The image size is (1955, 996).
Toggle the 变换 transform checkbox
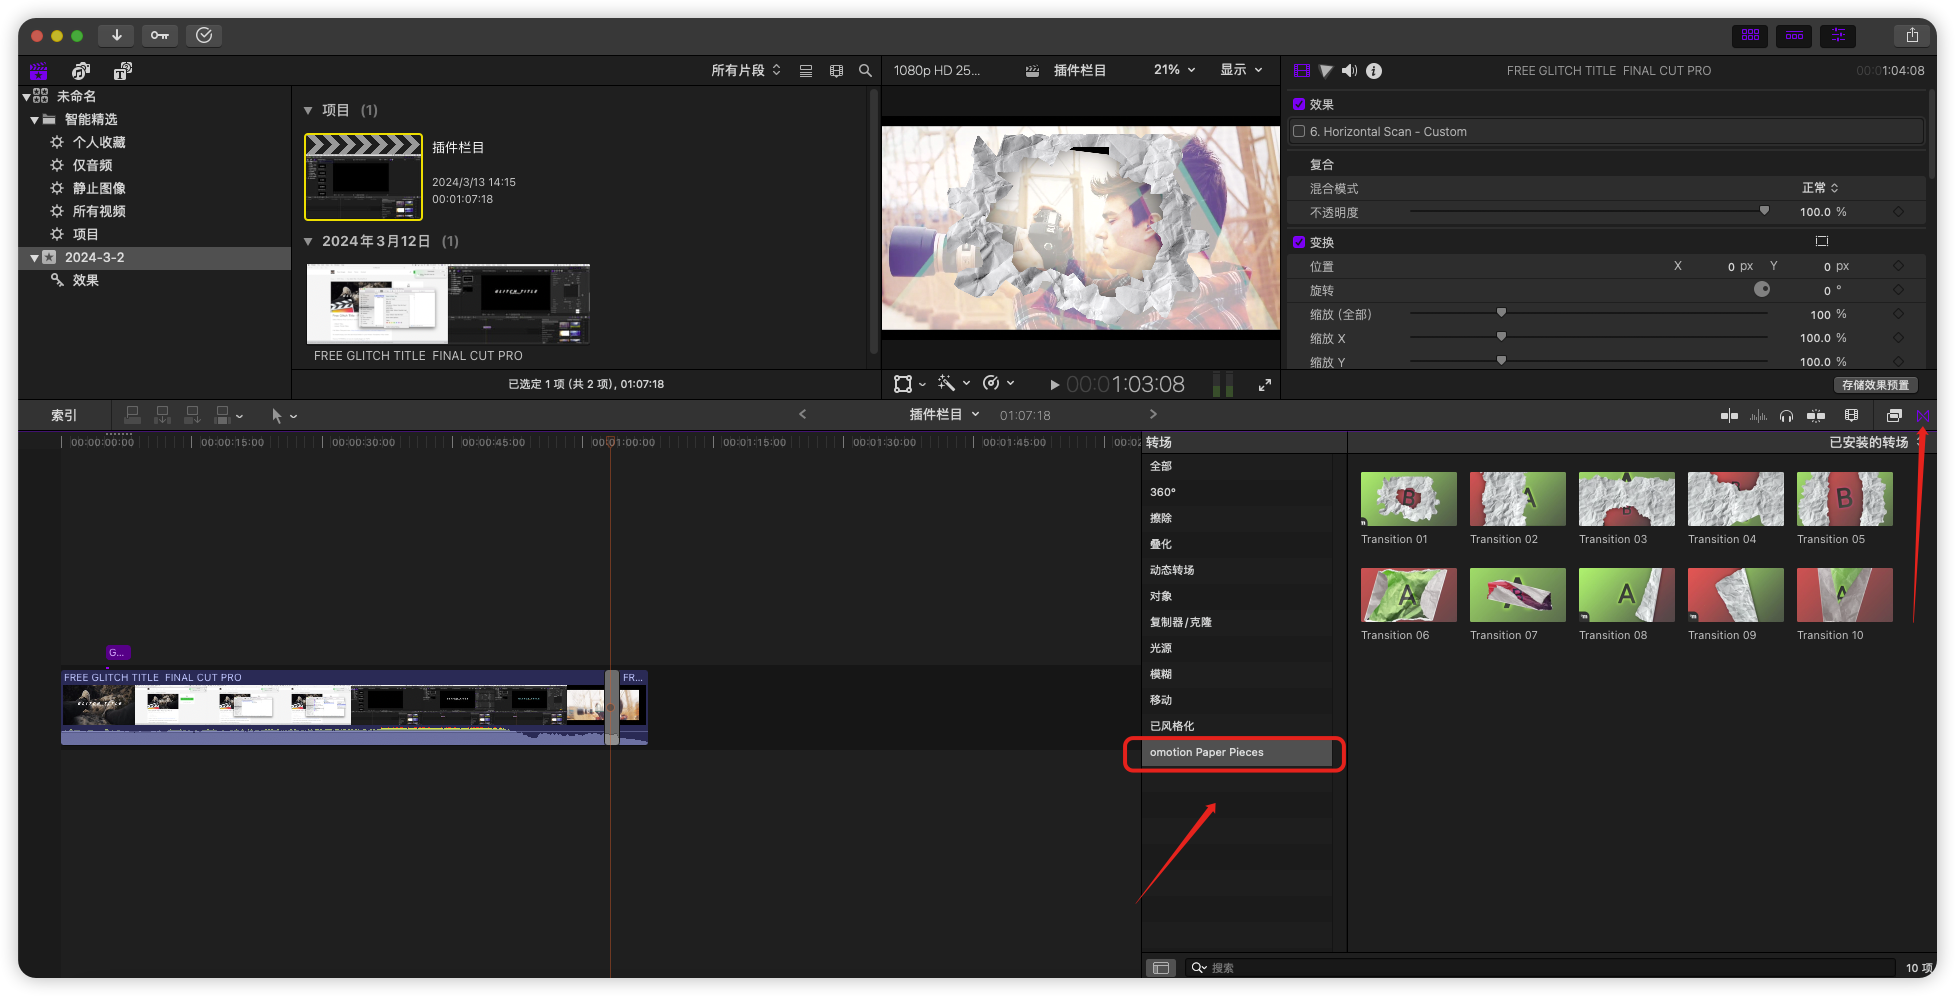1299,242
